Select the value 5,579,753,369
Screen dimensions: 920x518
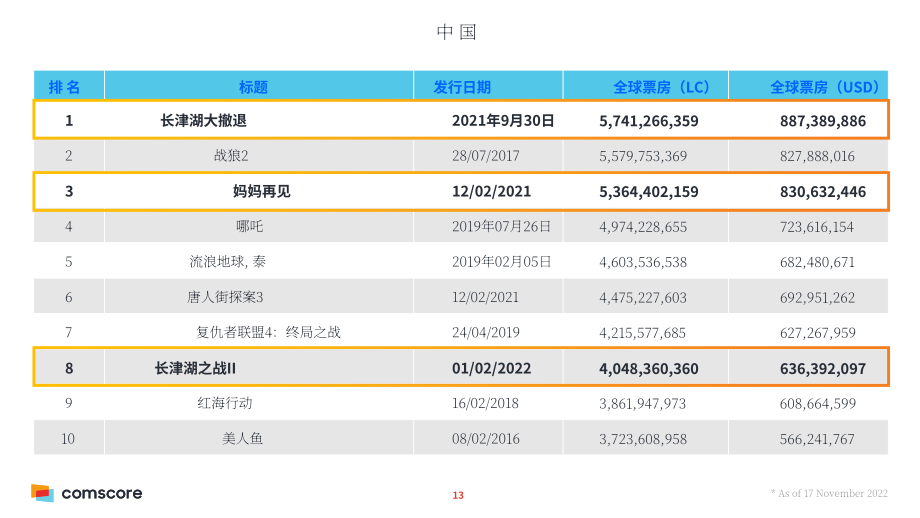pyautogui.click(x=642, y=157)
